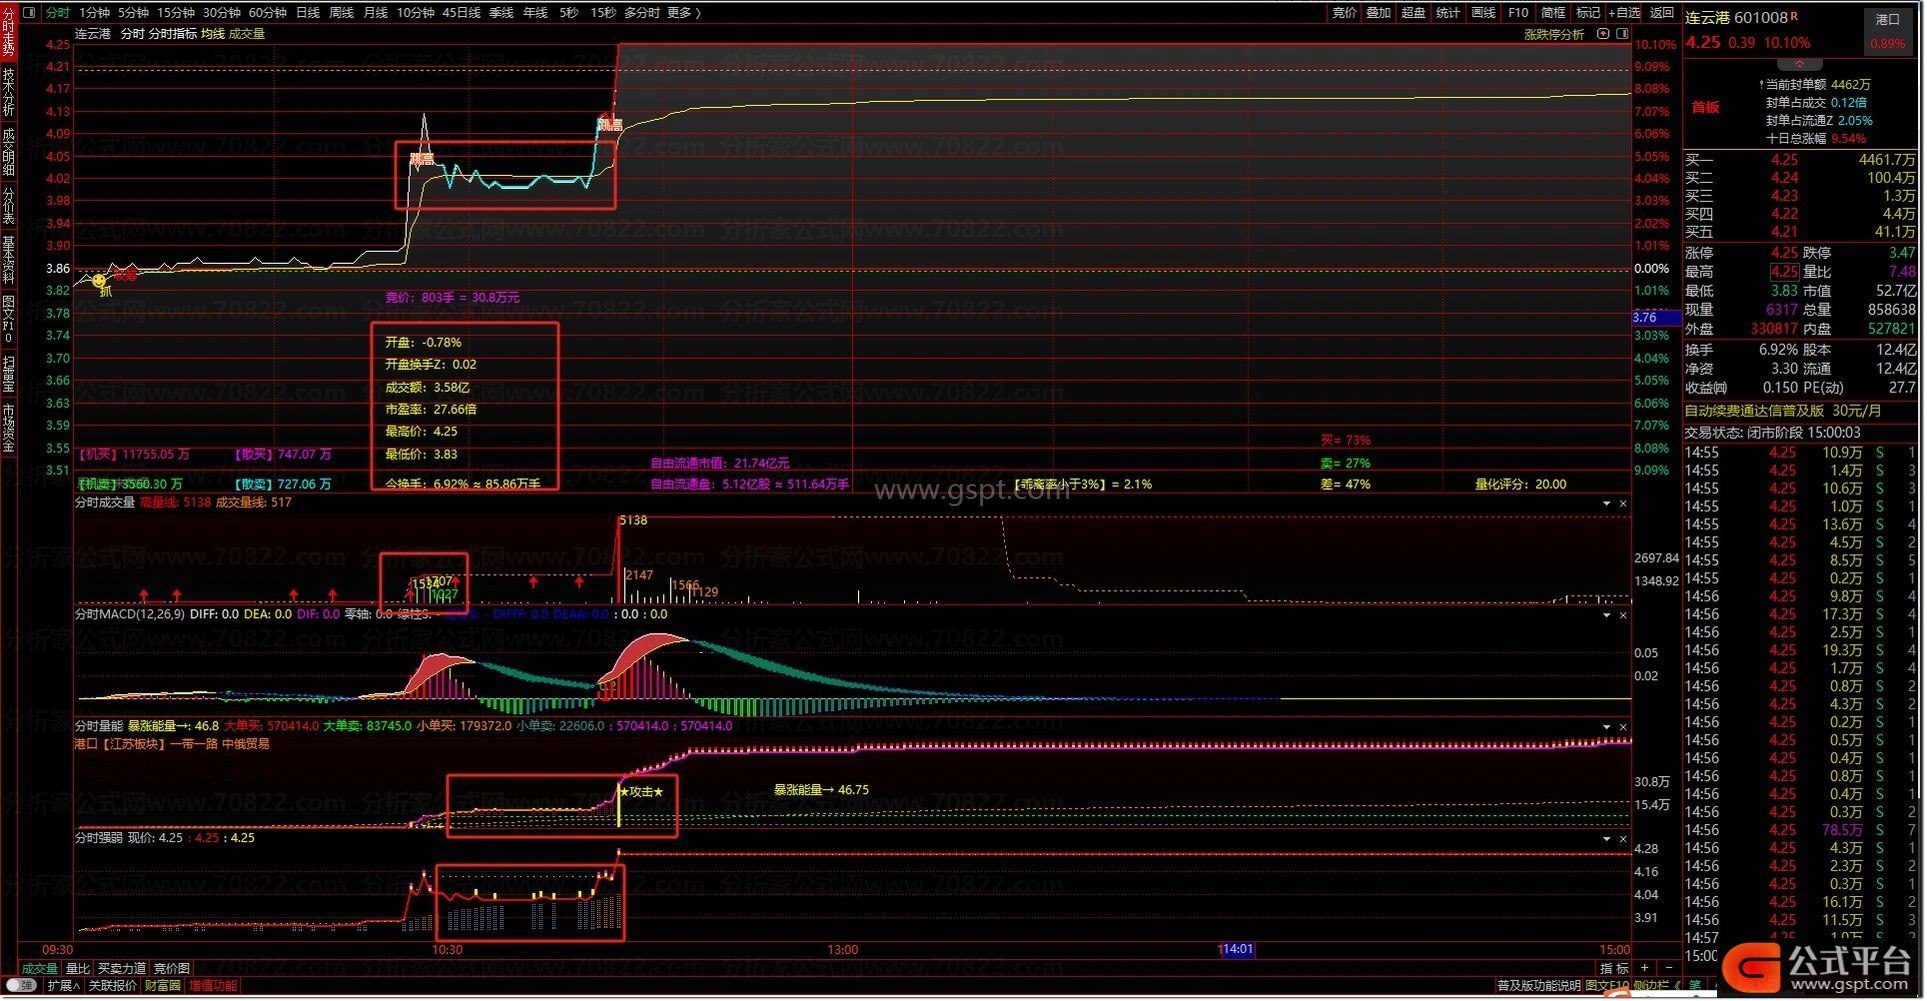Screen dimensions: 1927x1001
Task: Switch to the 1分钟 period
Action: pos(95,12)
